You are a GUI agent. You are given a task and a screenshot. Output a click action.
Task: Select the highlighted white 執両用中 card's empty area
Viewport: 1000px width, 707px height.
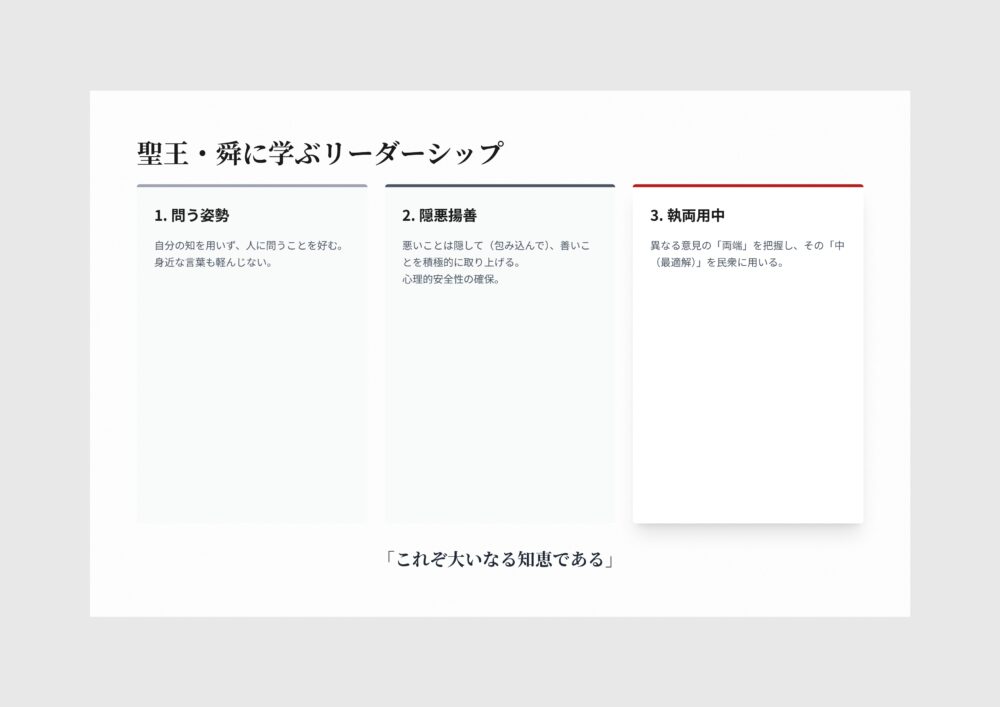(x=747, y=400)
